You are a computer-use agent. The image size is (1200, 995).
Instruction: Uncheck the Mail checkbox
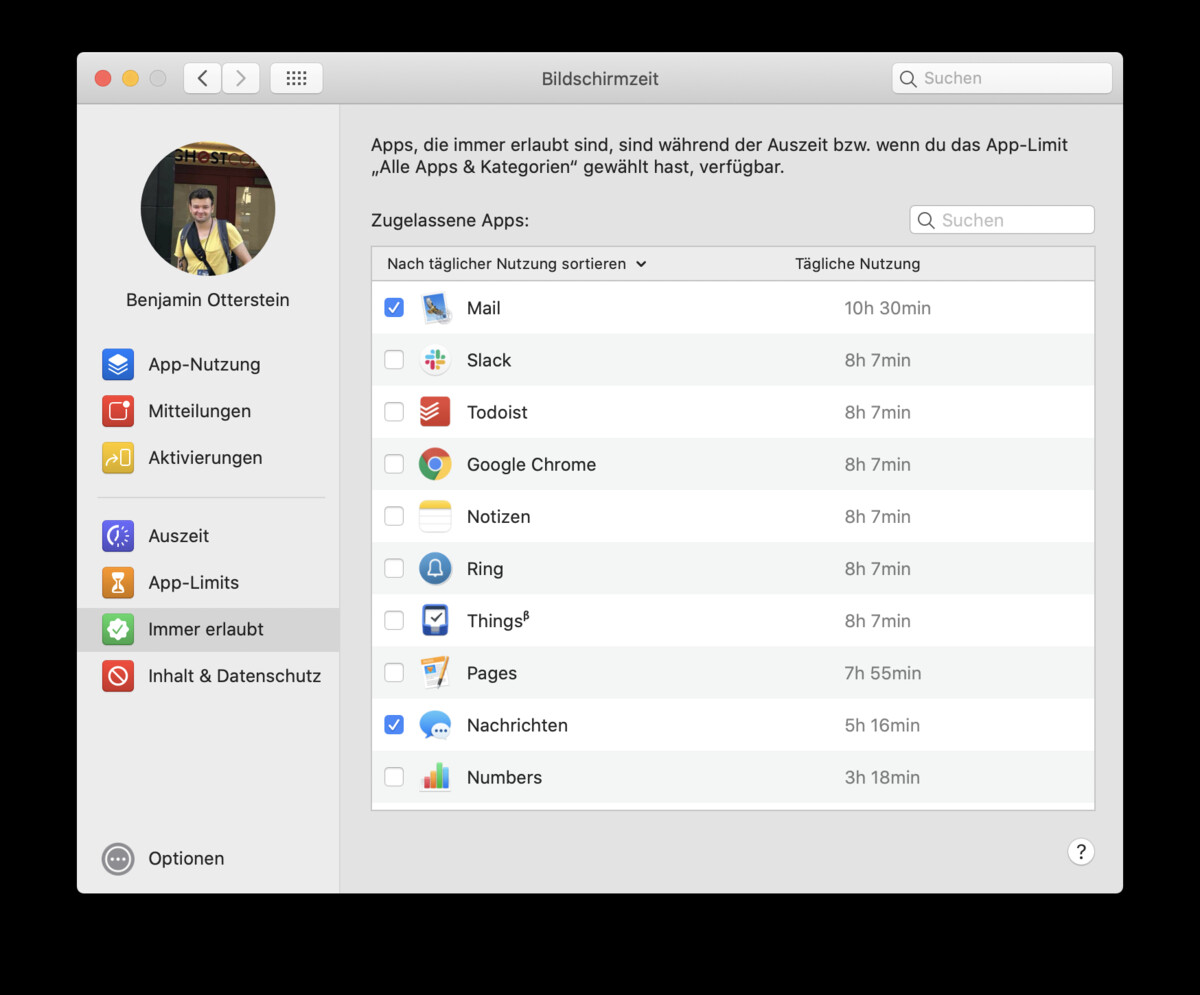coord(394,308)
